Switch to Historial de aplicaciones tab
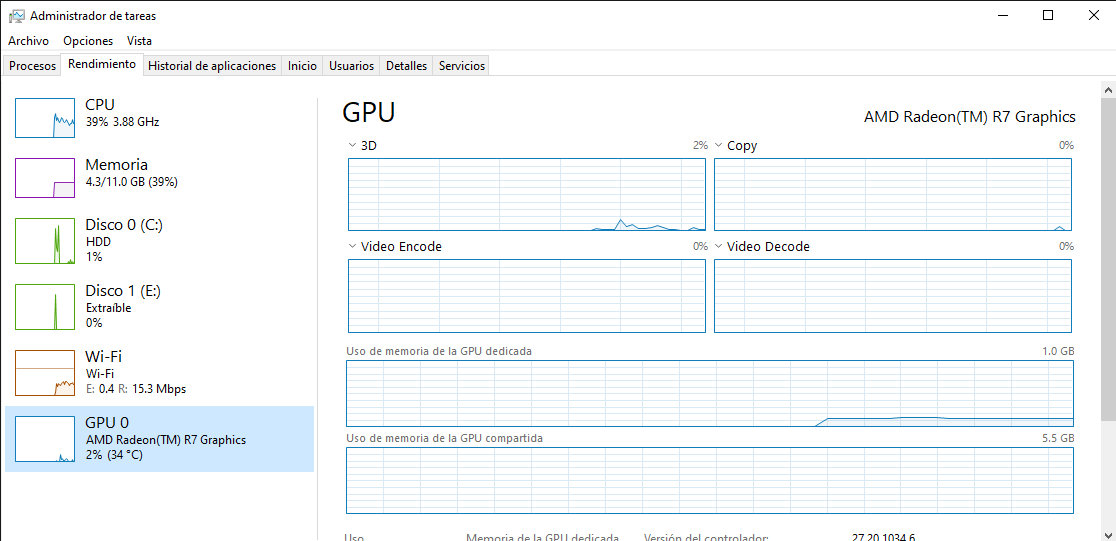The height and width of the screenshot is (541, 1116). pos(212,66)
